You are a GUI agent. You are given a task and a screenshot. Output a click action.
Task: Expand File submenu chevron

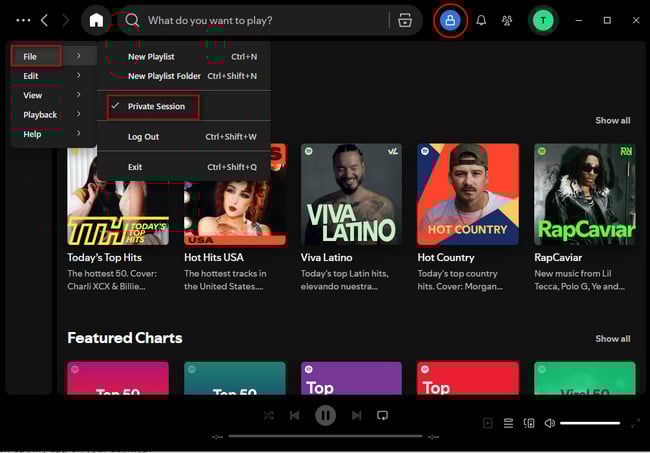click(x=79, y=56)
